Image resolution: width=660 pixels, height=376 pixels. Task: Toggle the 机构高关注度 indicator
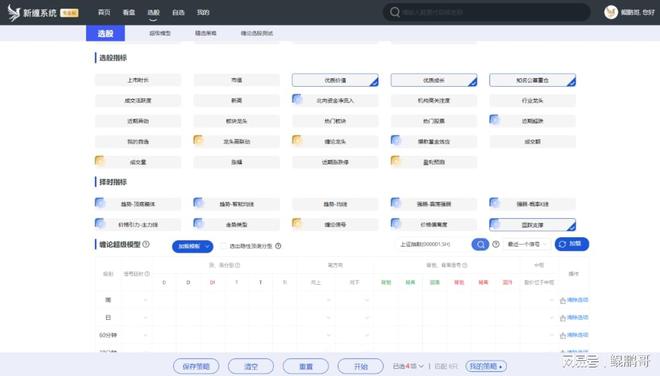434,101
